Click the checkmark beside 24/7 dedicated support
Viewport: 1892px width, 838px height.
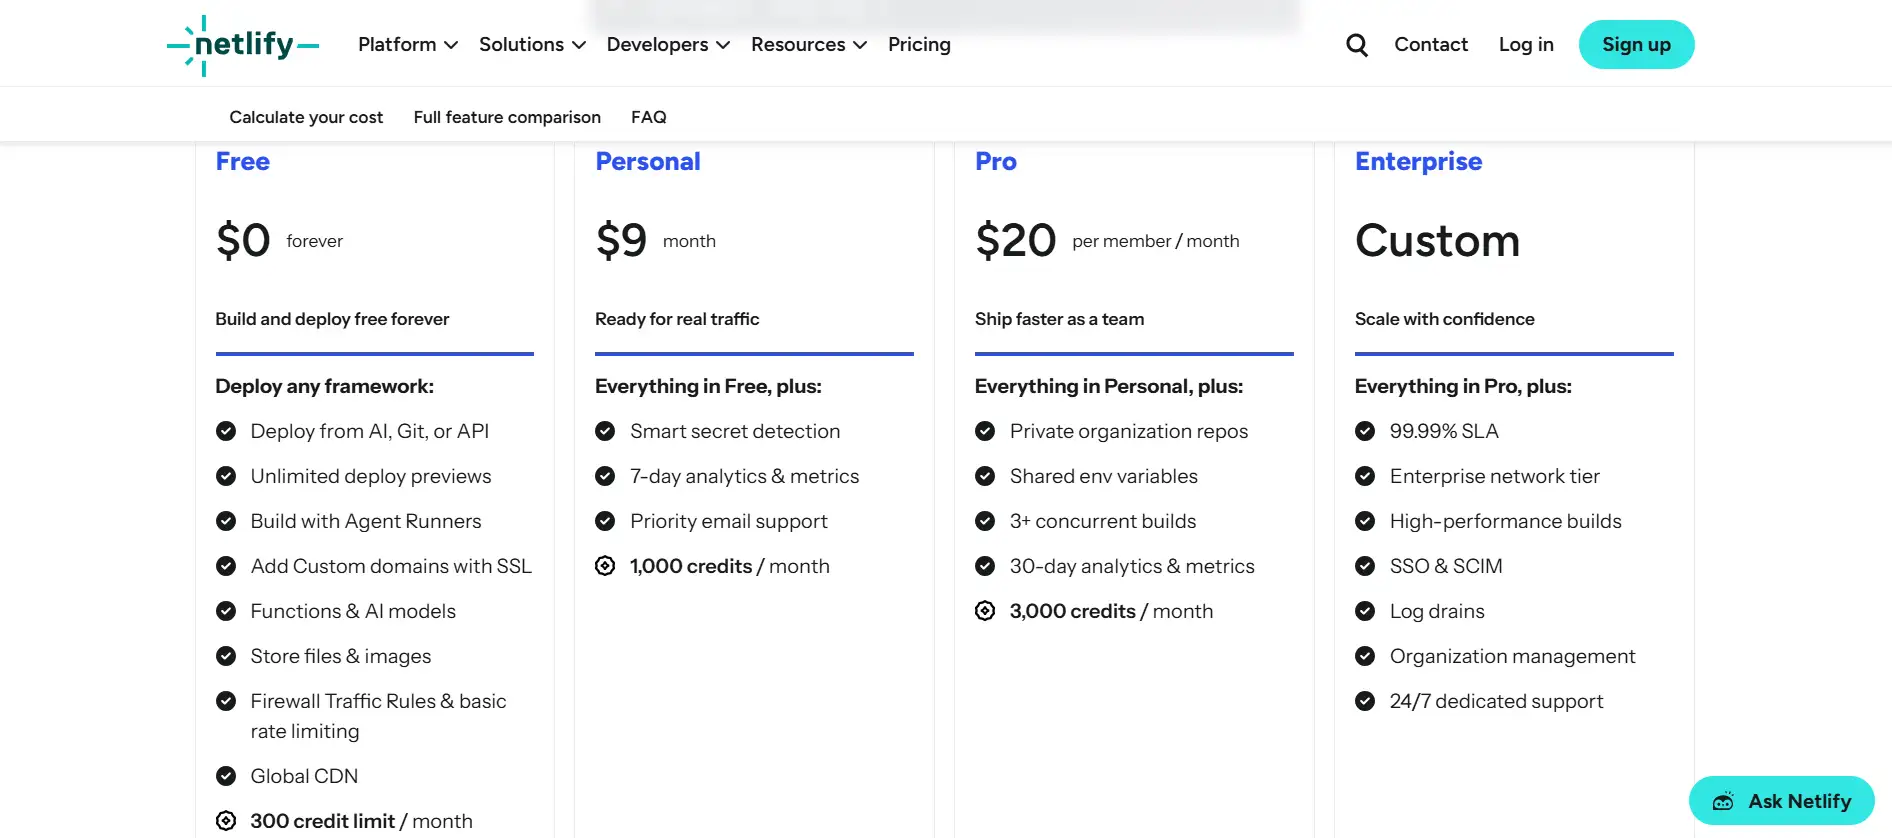(x=1365, y=701)
